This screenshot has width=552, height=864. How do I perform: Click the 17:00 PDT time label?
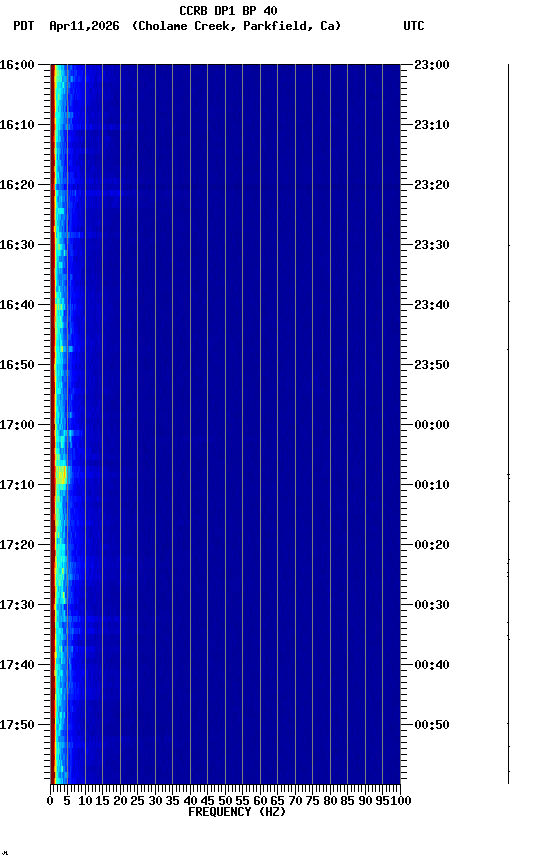[17, 425]
